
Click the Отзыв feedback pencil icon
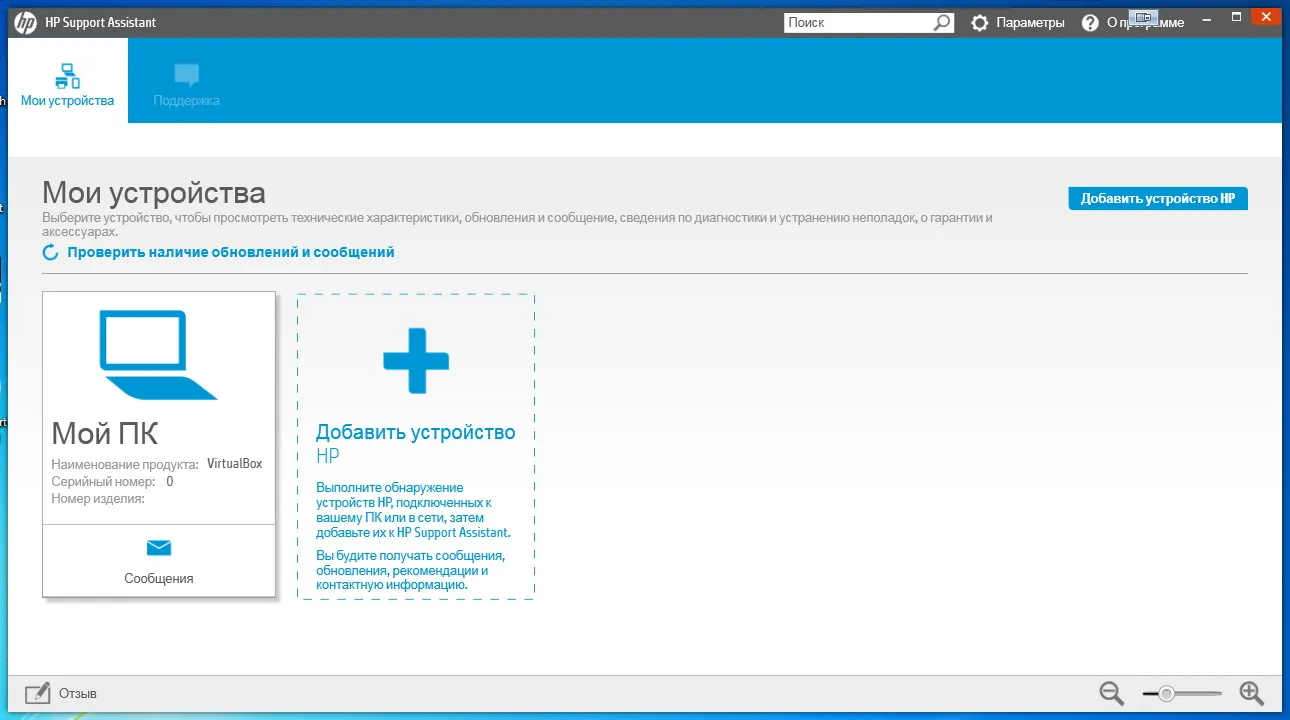click(x=38, y=693)
